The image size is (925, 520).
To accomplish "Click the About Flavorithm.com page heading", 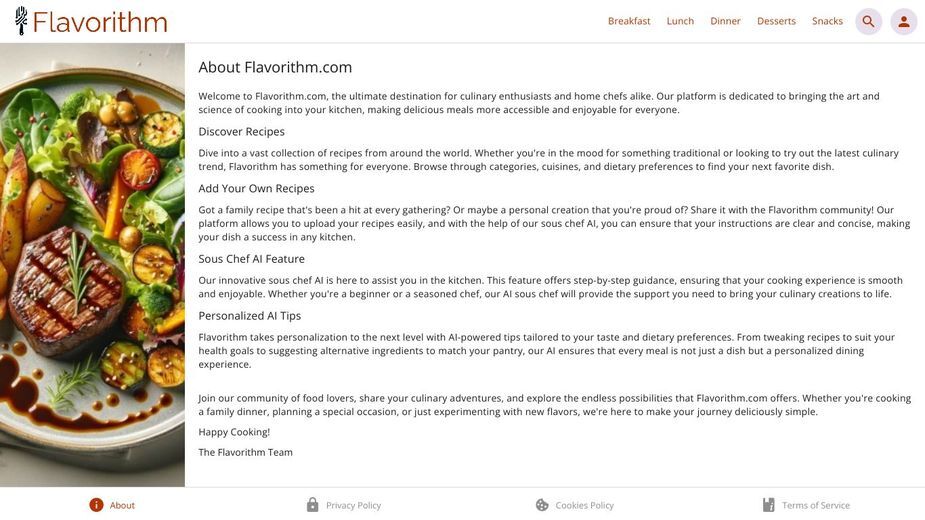I will [x=275, y=67].
